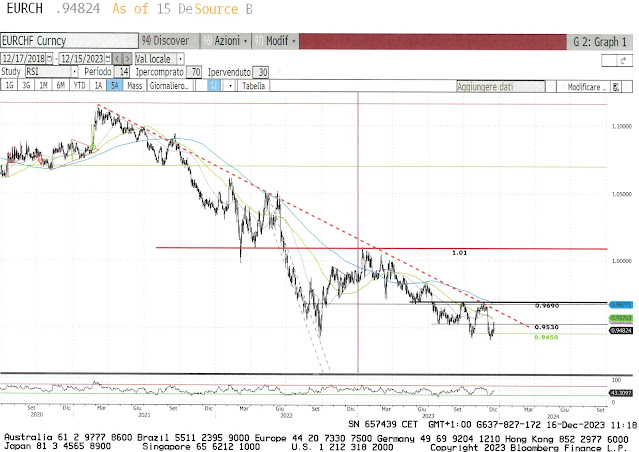639x452 pixels.
Task: Click the Periodo value field 14
Action: (x=122, y=72)
